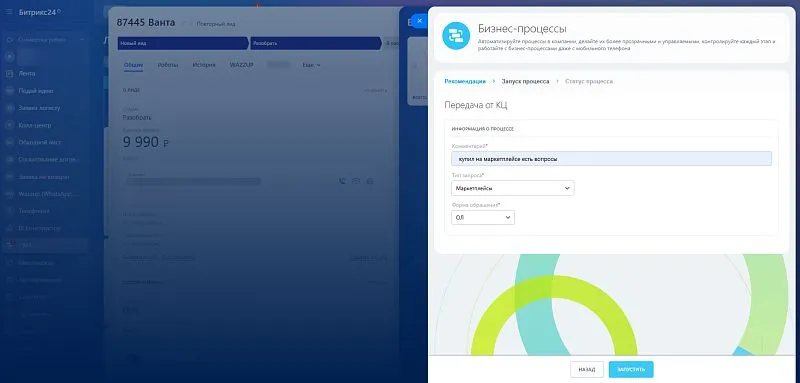Image resolution: width=800 pixels, height=383 pixels.
Task: Click the Запуск процесса breadcrumb step
Action: pos(526,81)
